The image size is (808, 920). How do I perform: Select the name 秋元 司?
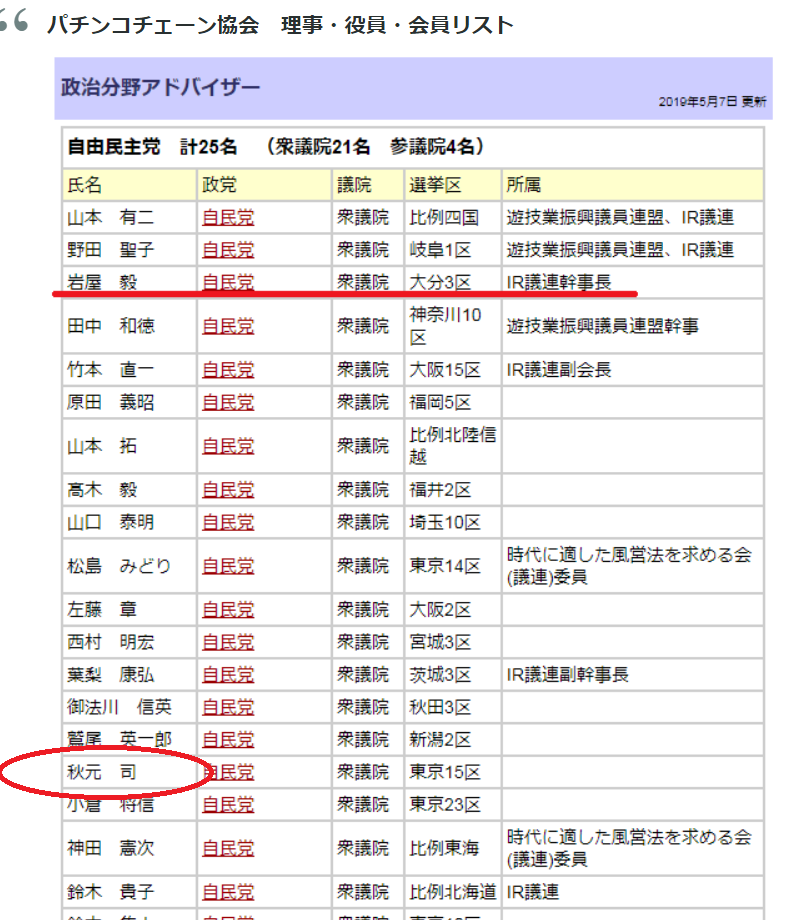pos(102,772)
